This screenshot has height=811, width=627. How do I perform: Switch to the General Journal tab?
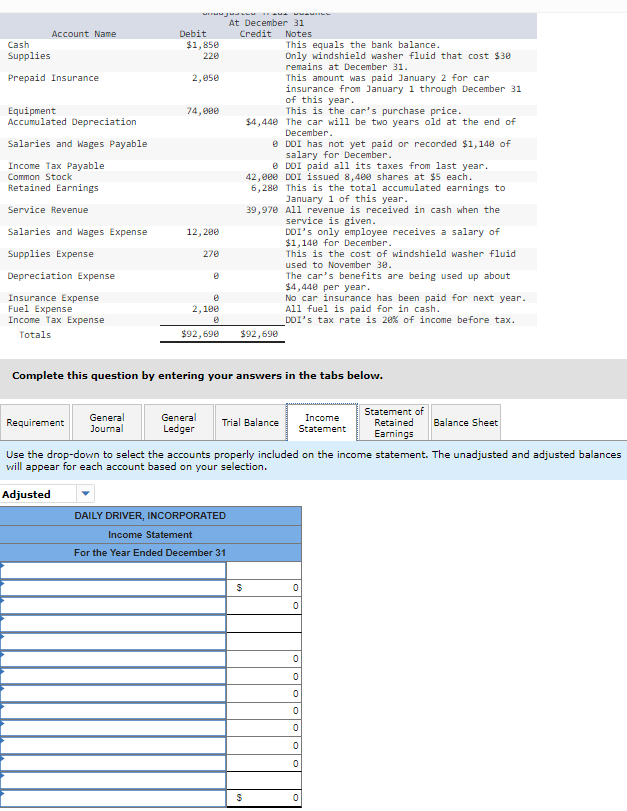pyautogui.click(x=107, y=423)
